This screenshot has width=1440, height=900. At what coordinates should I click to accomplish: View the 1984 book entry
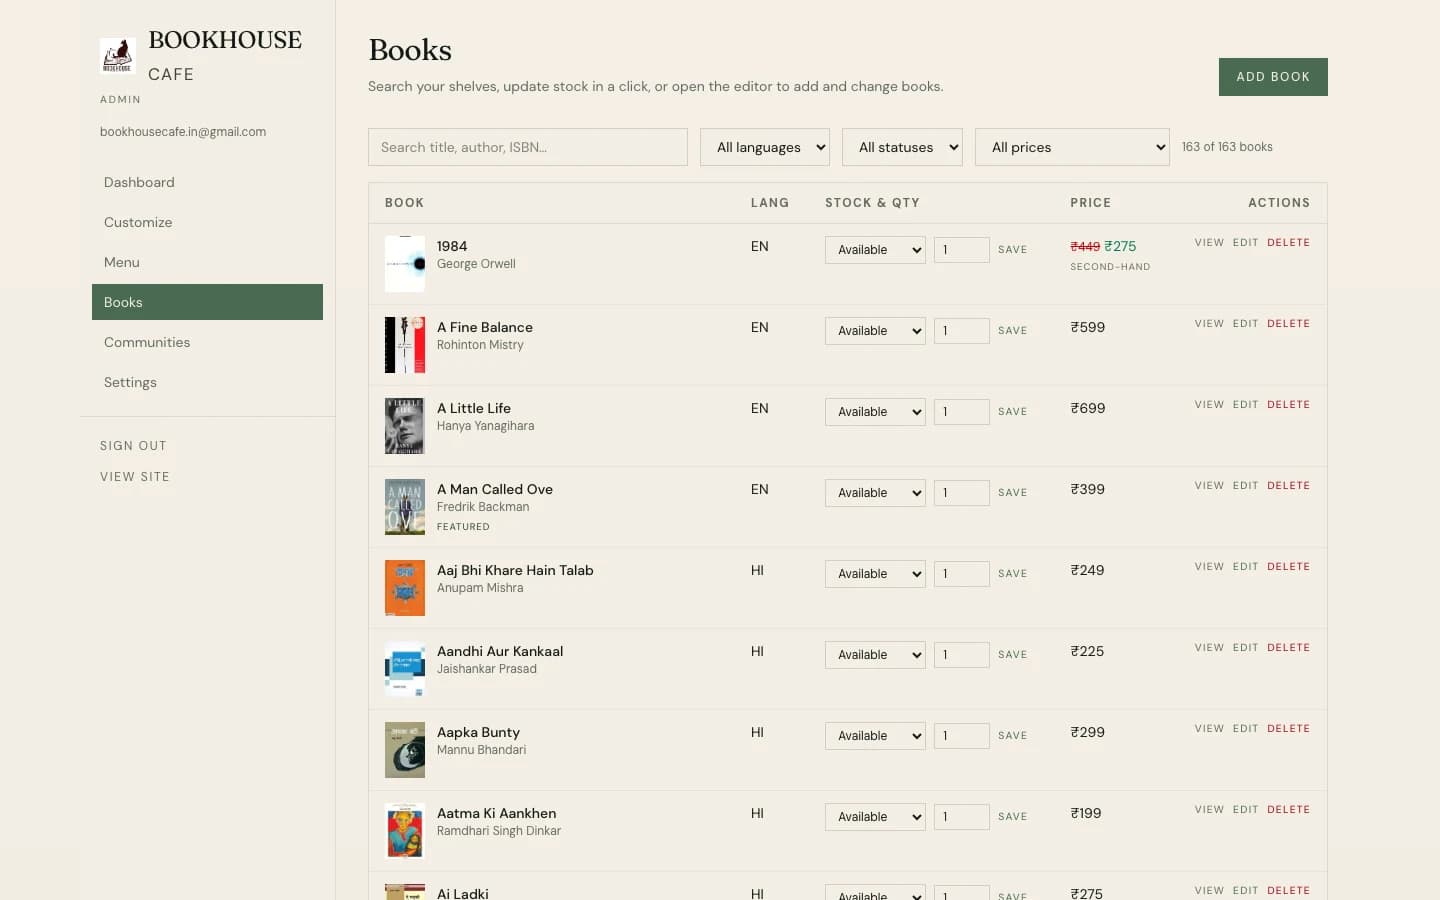(1209, 243)
